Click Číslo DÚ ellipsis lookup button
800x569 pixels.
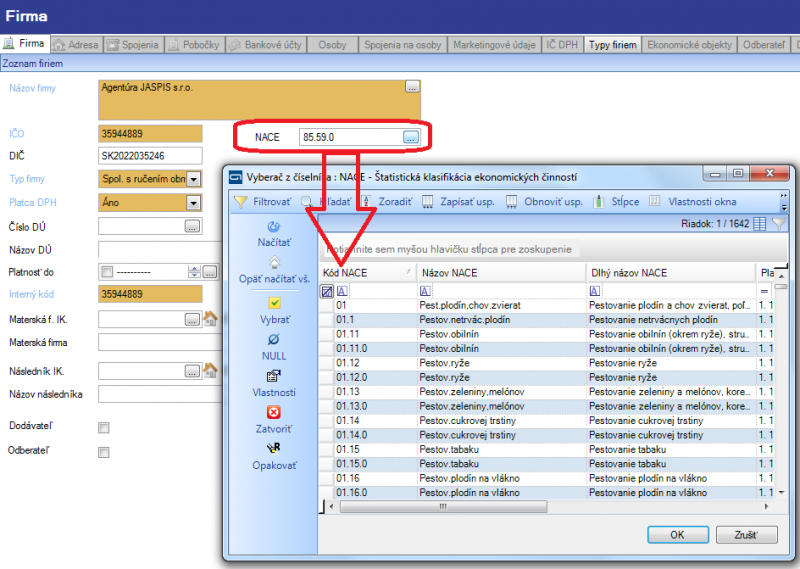click(192, 226)
